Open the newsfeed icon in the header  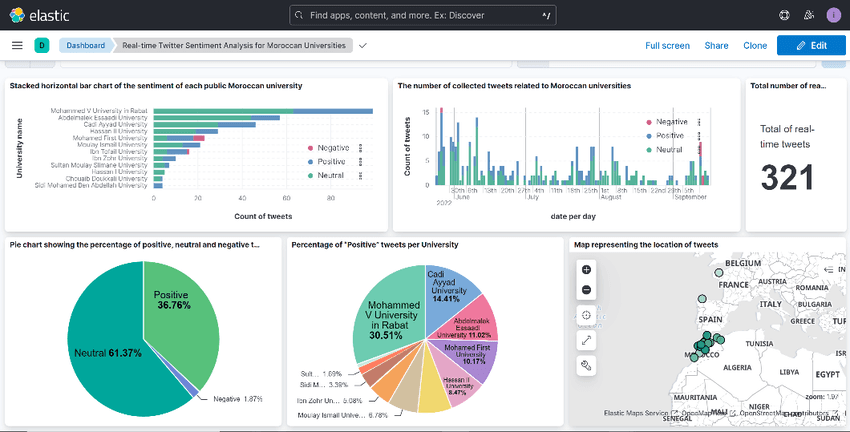pyautogui.click(x=809, y=15)
